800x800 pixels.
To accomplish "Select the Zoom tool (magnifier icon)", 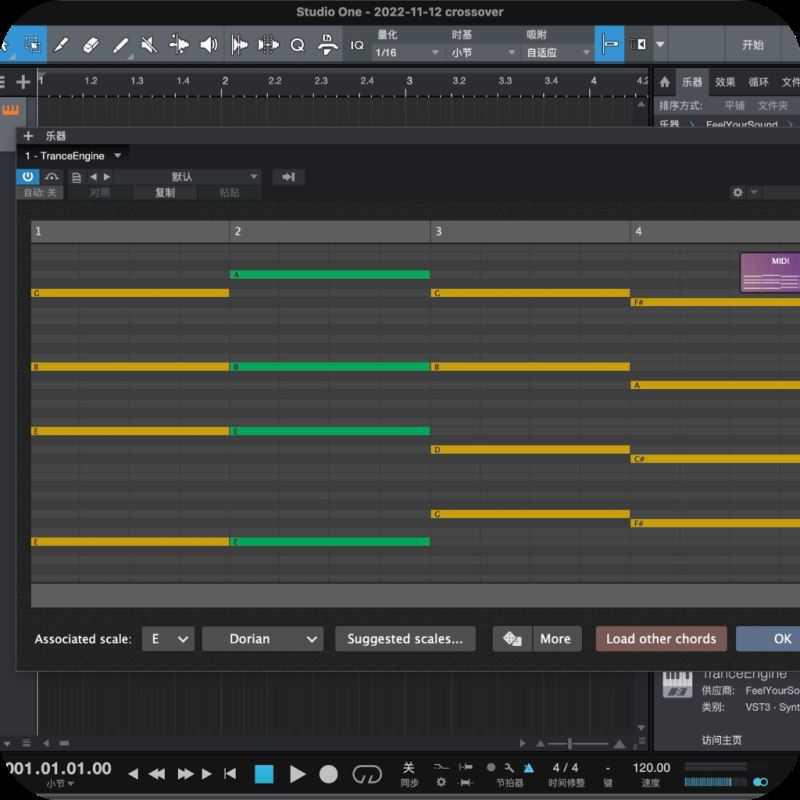I will coord(297,45).
